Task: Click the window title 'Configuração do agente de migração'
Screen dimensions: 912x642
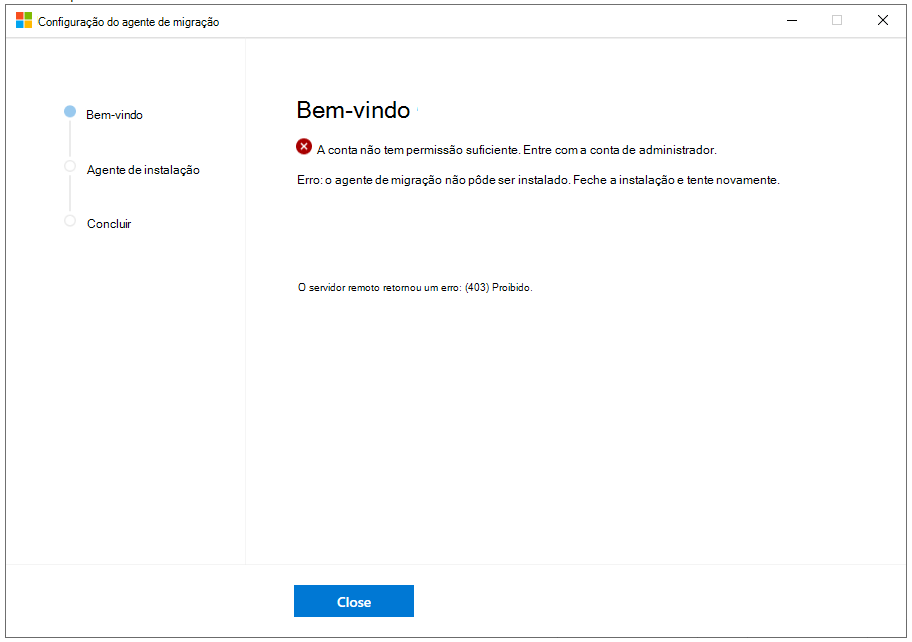Action: 129,22
